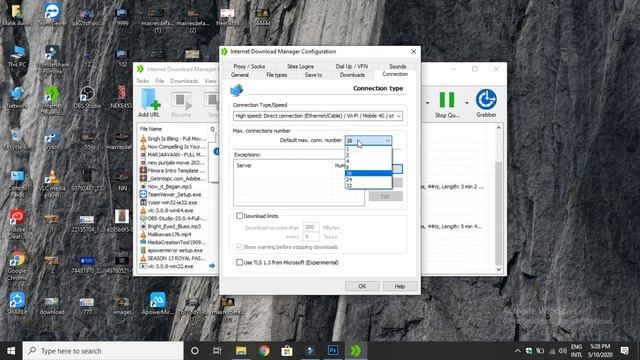The image size is (640, 360).
Task: Open File Explorer from the taskbar
Action: click(x=241, y=351)
